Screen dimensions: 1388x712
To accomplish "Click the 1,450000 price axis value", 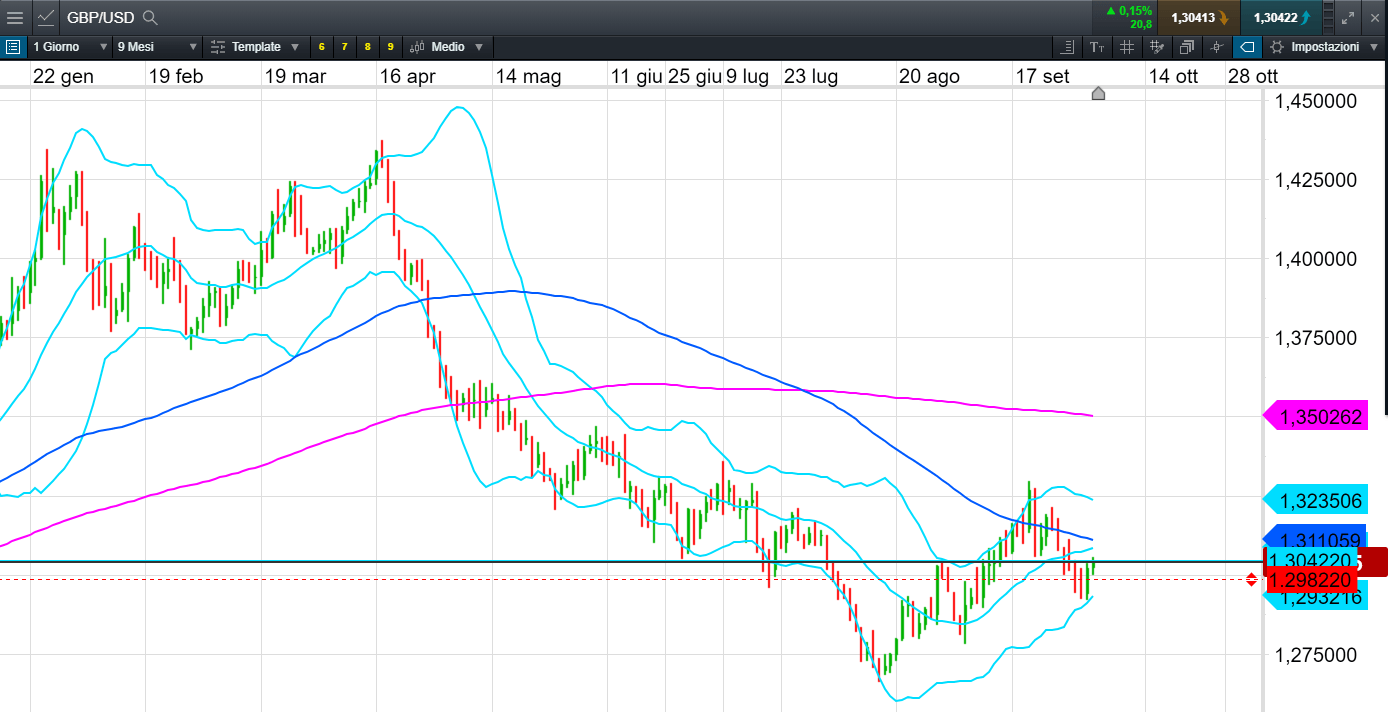I will click(x=1316, y=101).
